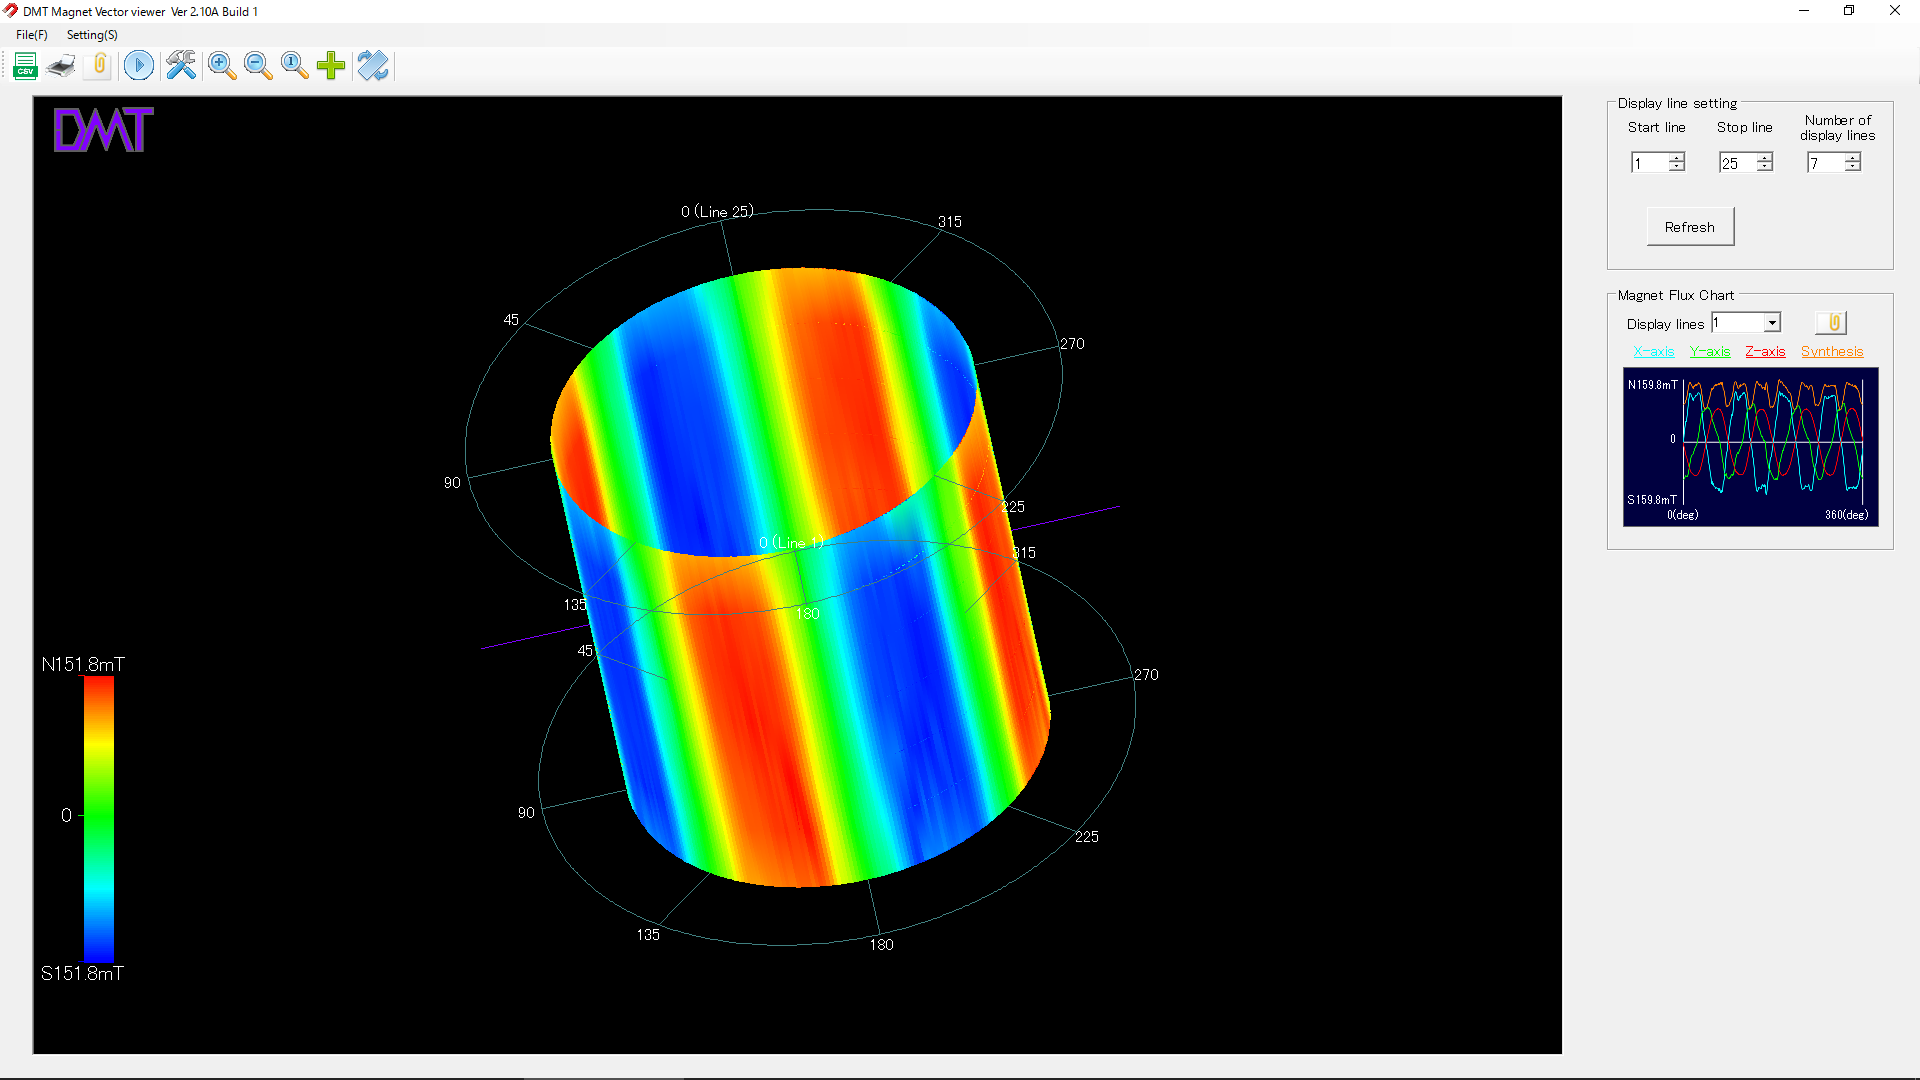Screen dimensions: 1920x1080
Task: Open the hammer and wrench settings tool
Action: [181, 66]
